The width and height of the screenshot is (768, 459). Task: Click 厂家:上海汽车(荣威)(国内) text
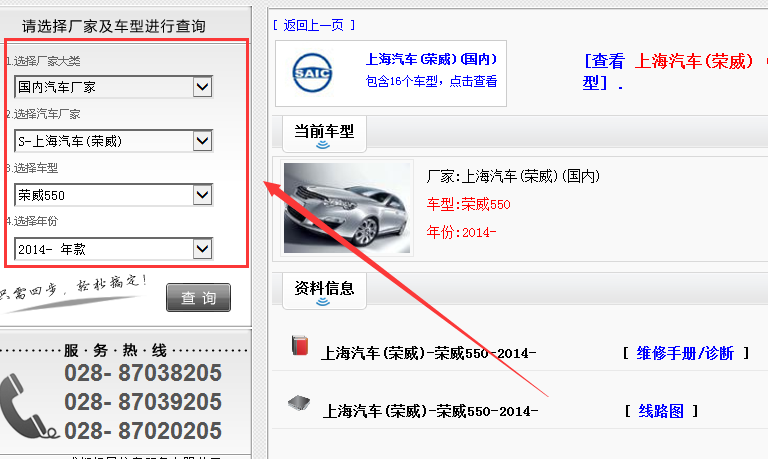point(513,176)
